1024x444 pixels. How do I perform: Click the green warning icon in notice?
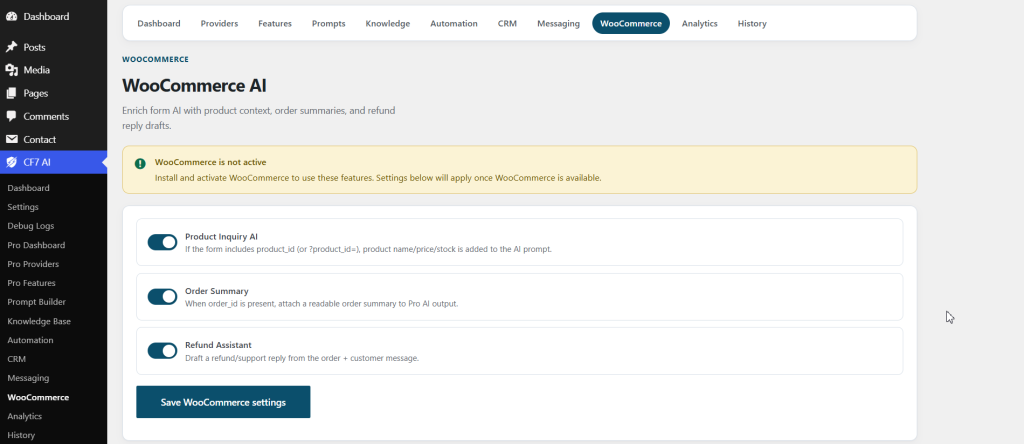pyautogui.click(x=140, y=163)
